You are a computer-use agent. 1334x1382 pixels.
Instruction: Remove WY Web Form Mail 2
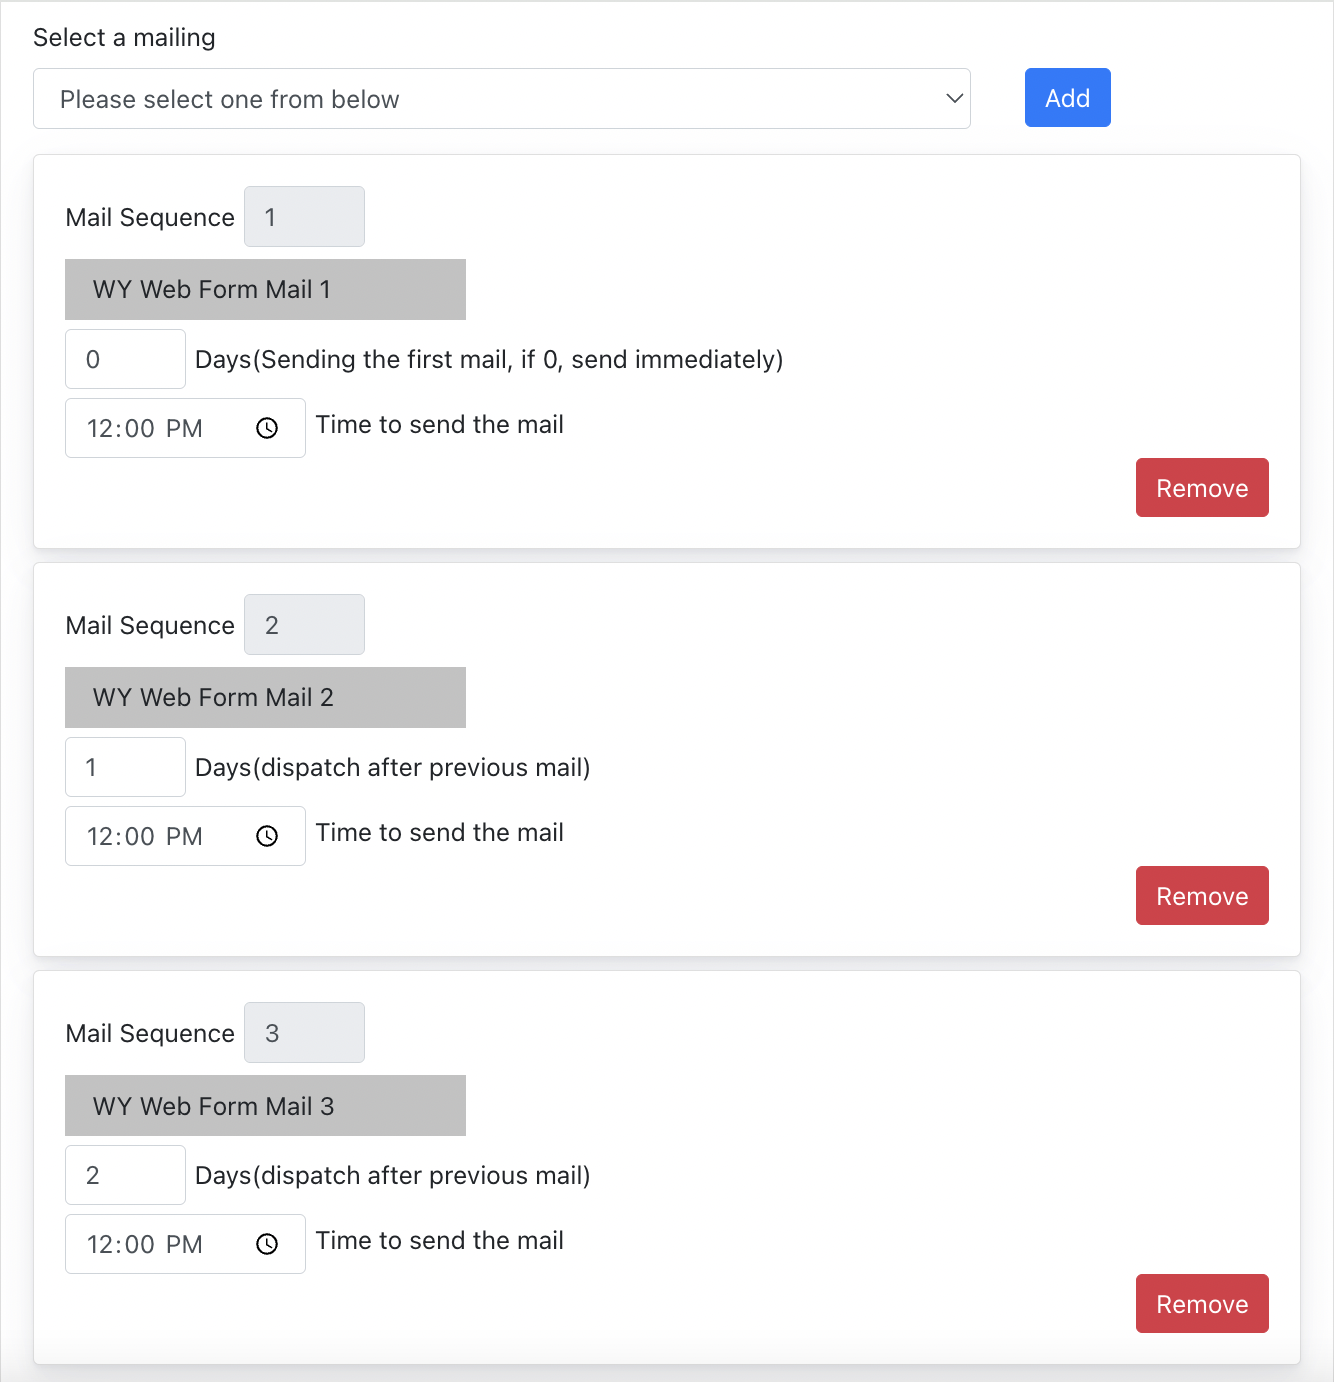point(1202,895)
